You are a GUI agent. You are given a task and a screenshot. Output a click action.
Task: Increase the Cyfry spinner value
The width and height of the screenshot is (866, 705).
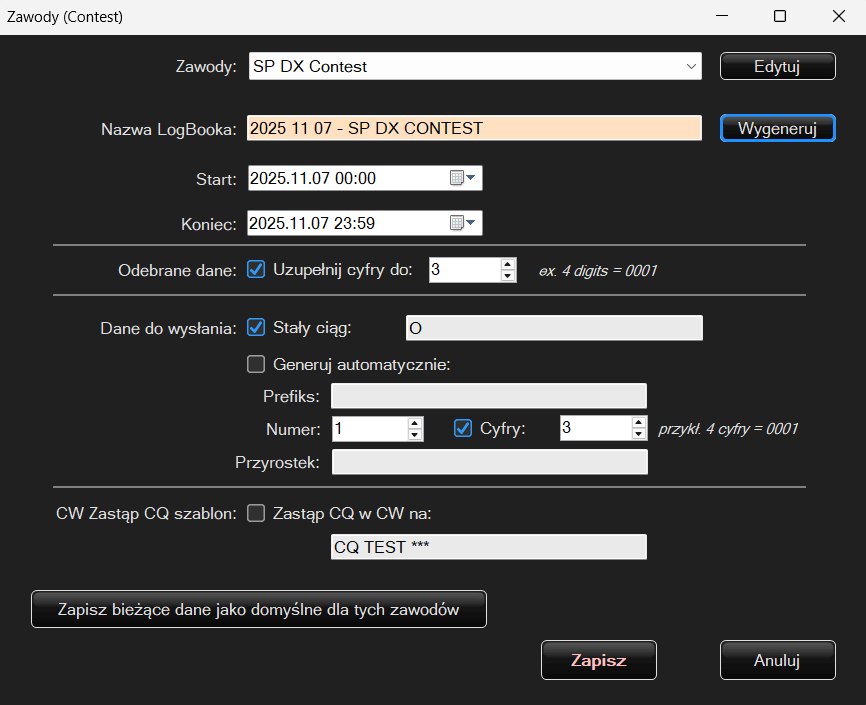tap(639, 423)
